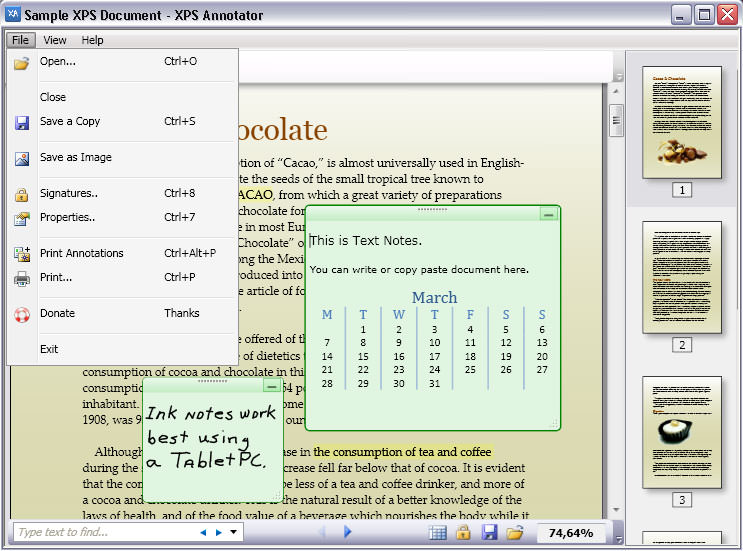Select page 1 thumbnail

[x=682, y=122]
